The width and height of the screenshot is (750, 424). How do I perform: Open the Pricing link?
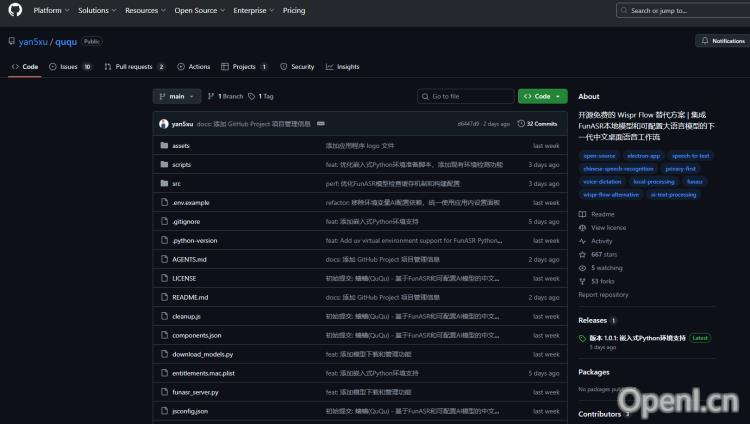[x=294, y=10]
